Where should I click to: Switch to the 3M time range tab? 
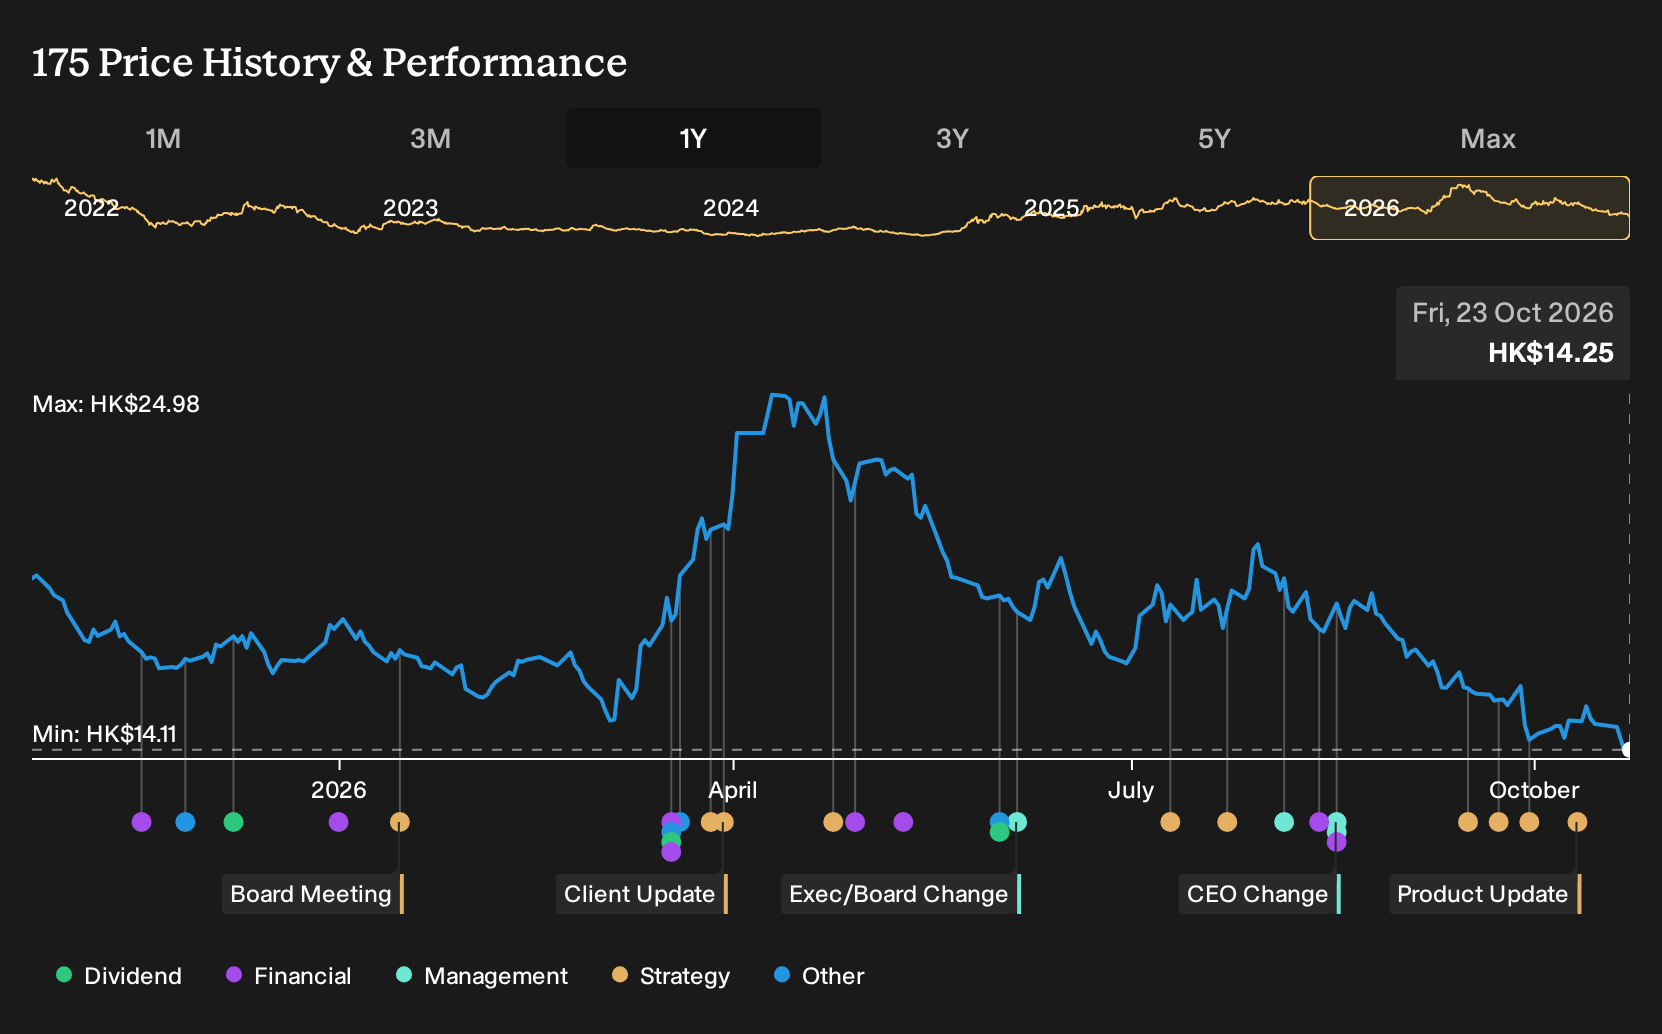click(430, 138)
